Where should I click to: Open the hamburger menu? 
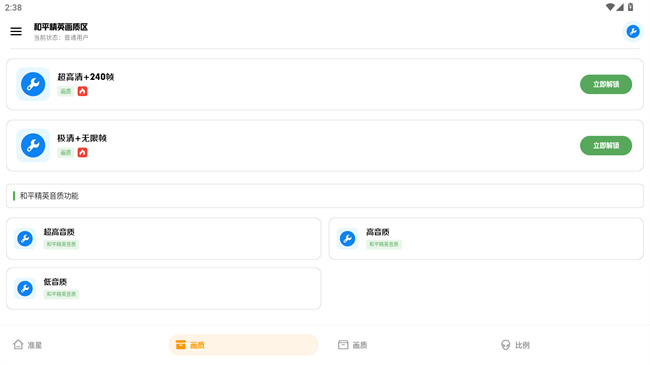coord(16,32)
